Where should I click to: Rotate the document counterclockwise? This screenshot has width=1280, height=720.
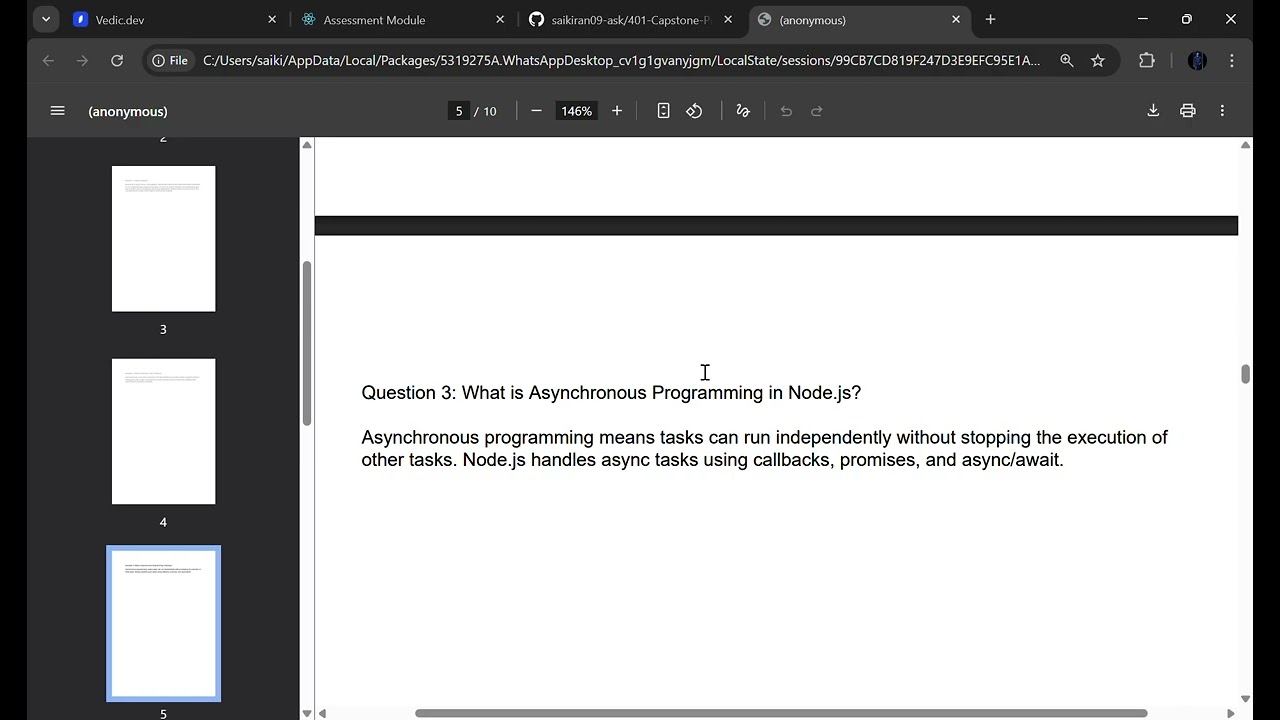point(694,111)
